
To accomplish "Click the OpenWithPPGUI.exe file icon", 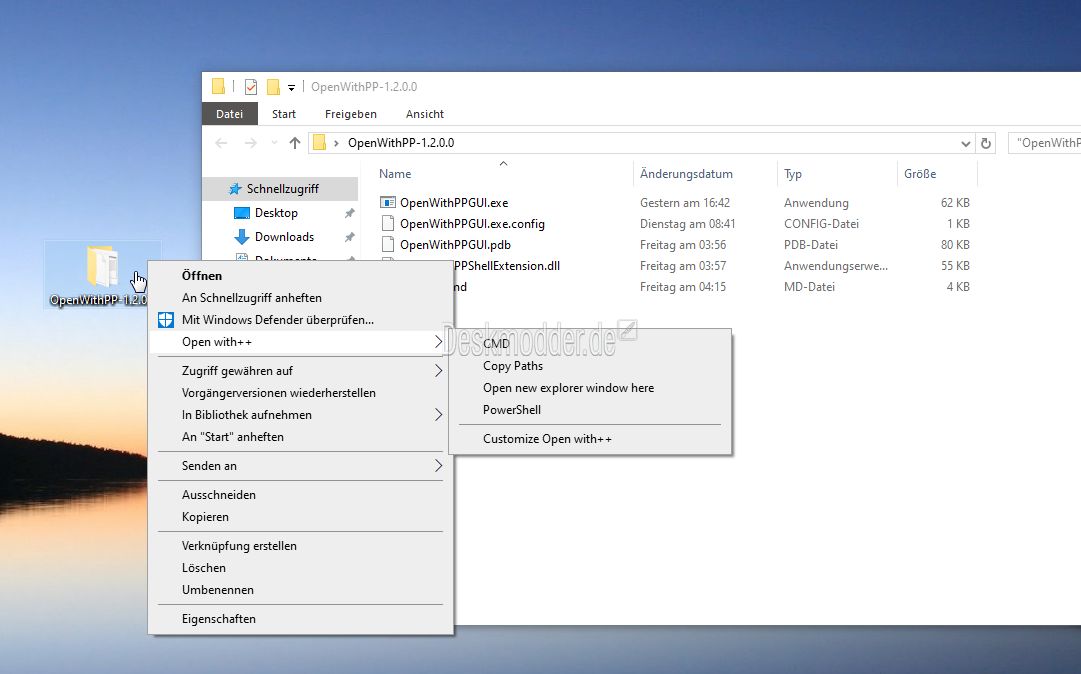I will click(x=387, y=203).
